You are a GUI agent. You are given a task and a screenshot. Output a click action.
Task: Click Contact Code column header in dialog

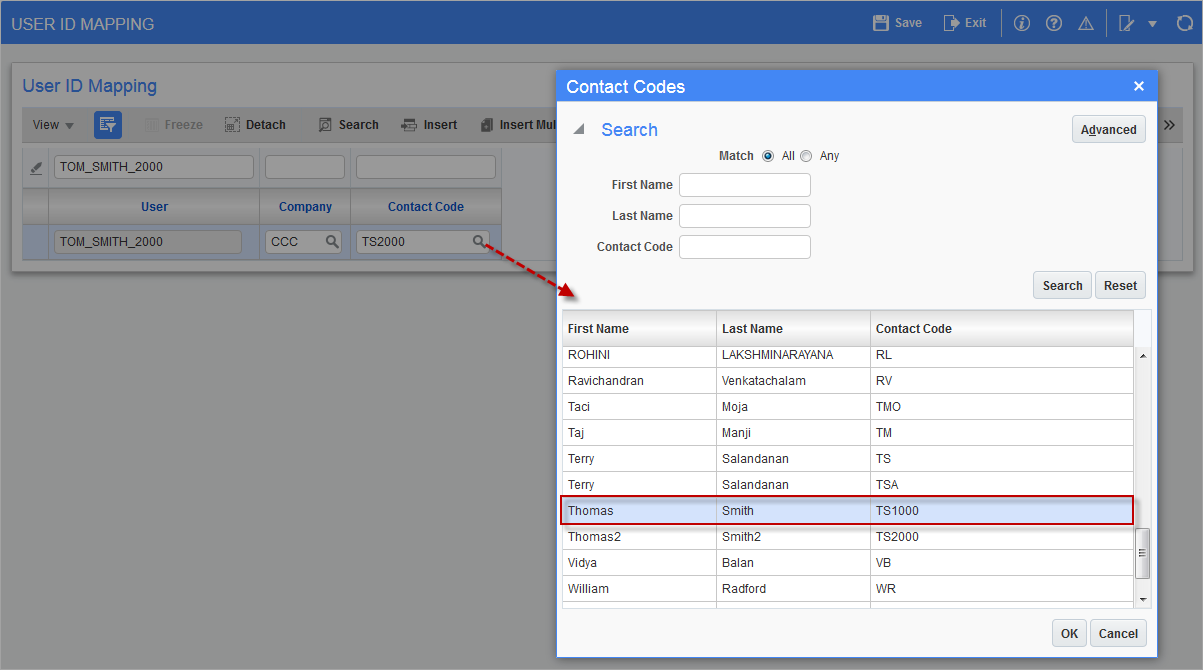coord(1002,328)
